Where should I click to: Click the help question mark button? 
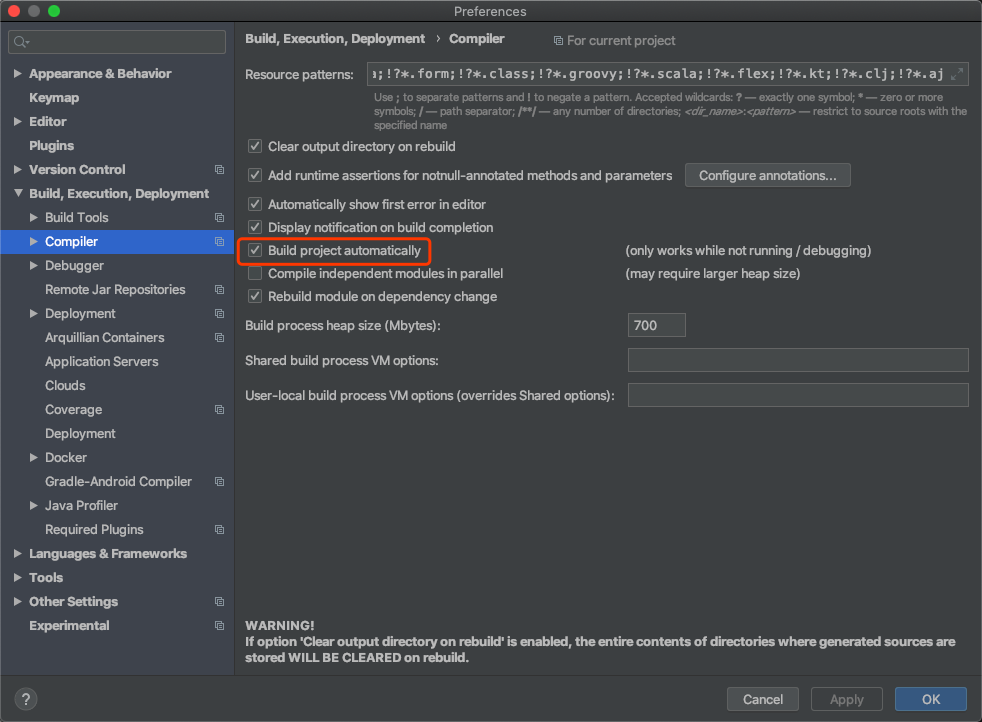pos(26,699)
